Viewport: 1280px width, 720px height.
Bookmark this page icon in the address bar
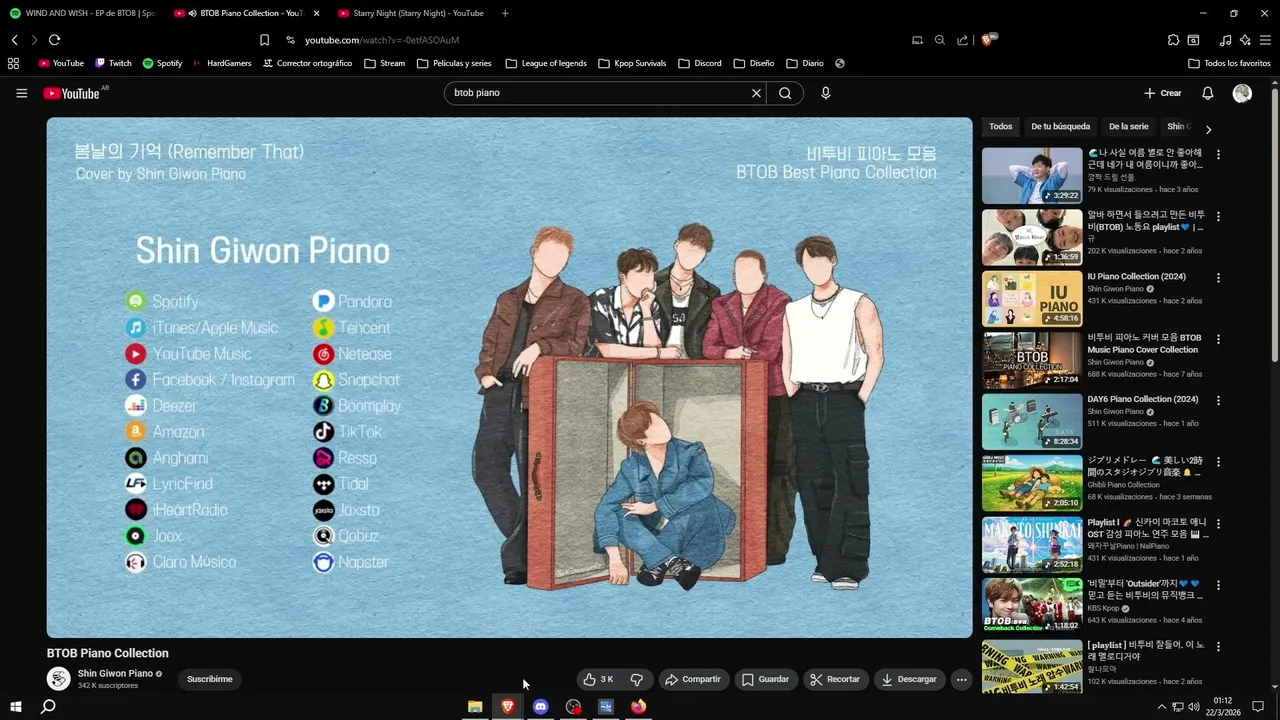[264, 40]
